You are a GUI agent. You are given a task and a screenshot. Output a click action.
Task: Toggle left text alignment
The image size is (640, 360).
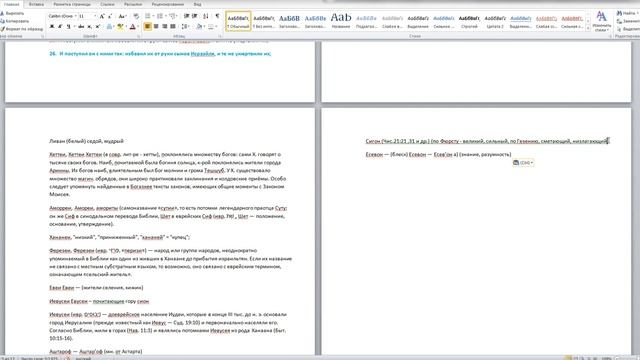tap(147, 27)
